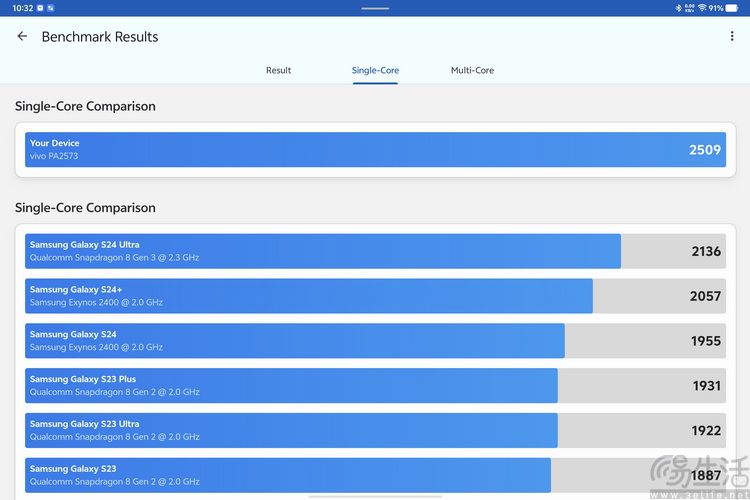
Task: Switch to the Multi-Core tab
Action: [x=472, y=70]
